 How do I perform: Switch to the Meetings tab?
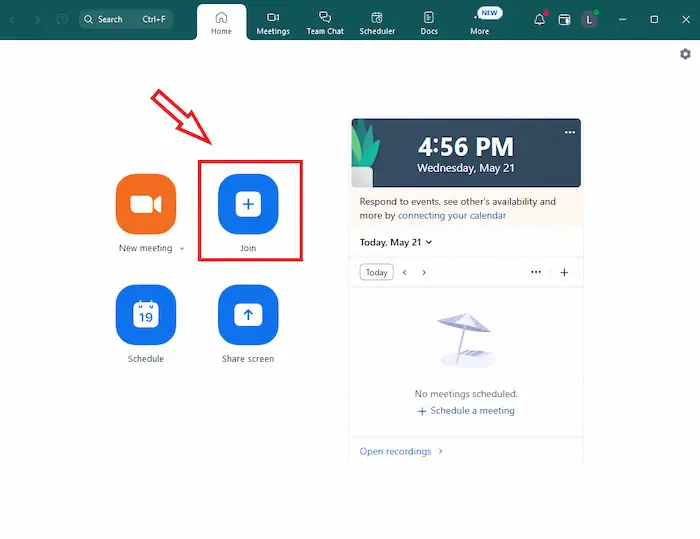tap(273, 20)
